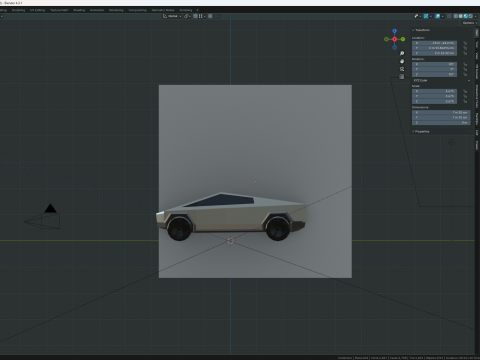Screen dimensions: 480x360
Task: Switch perspective/orthographic with the grid icon
Action: coord(402,77)
